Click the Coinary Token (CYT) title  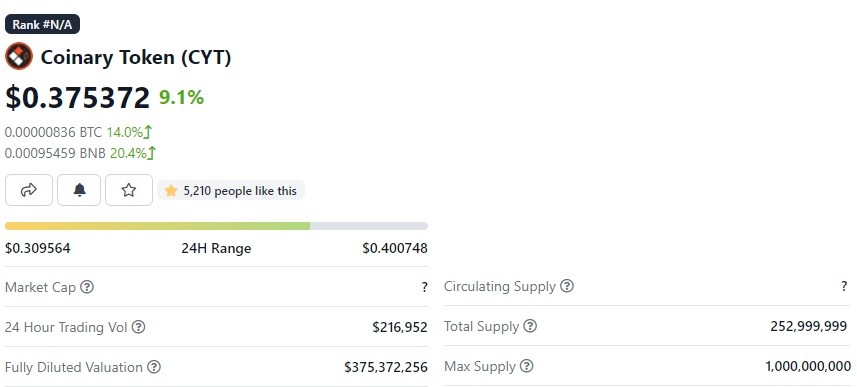point(136,57)
